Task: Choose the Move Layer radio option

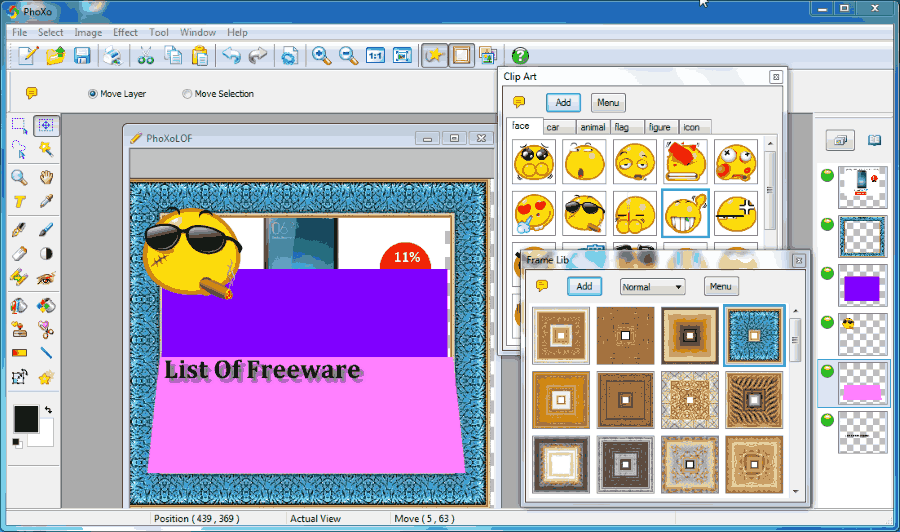Action: 117,94
